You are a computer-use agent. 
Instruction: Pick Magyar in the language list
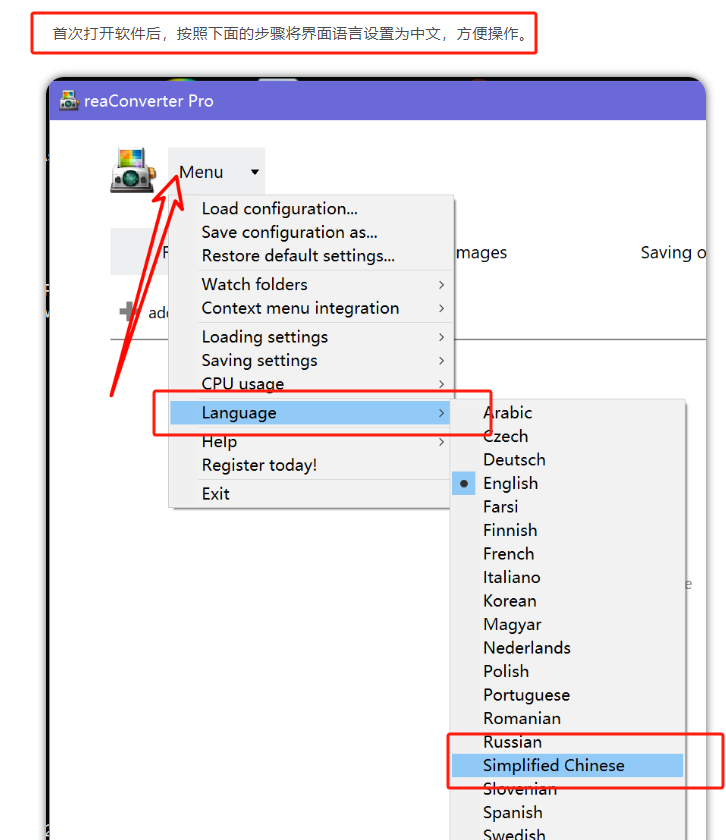567,624
